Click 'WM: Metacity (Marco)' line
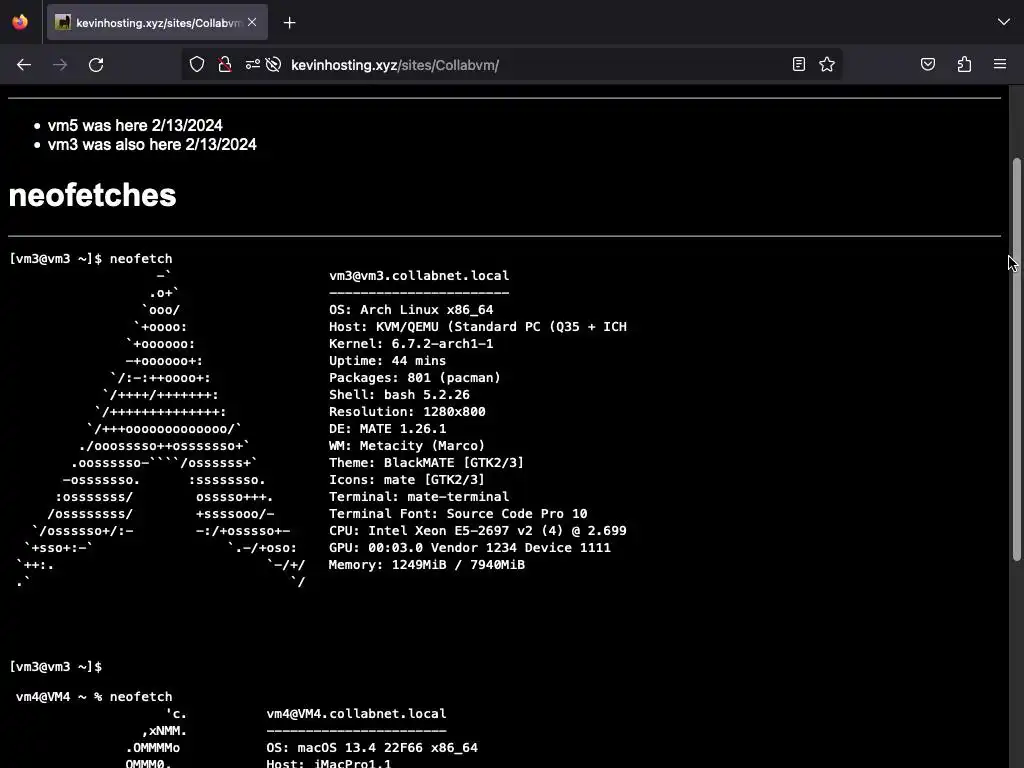The image size is (1024, 768). [407, 445]
